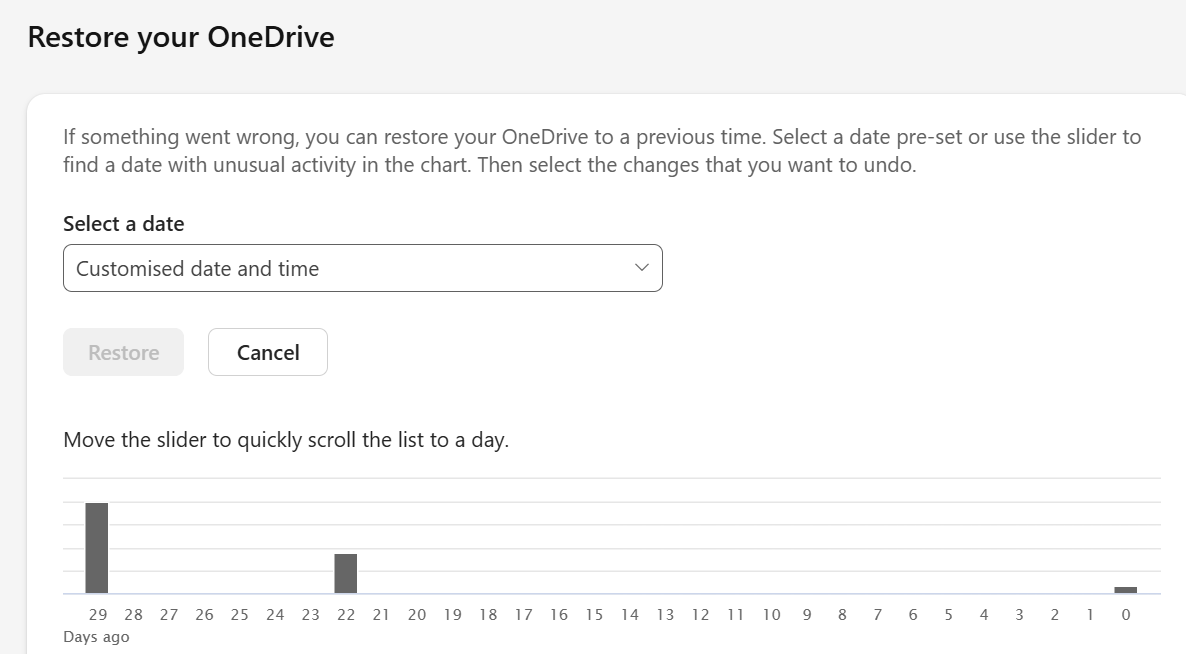Jump to day 15 on the chart axis
The image size is (1186, 654).
tap(594, 615)
